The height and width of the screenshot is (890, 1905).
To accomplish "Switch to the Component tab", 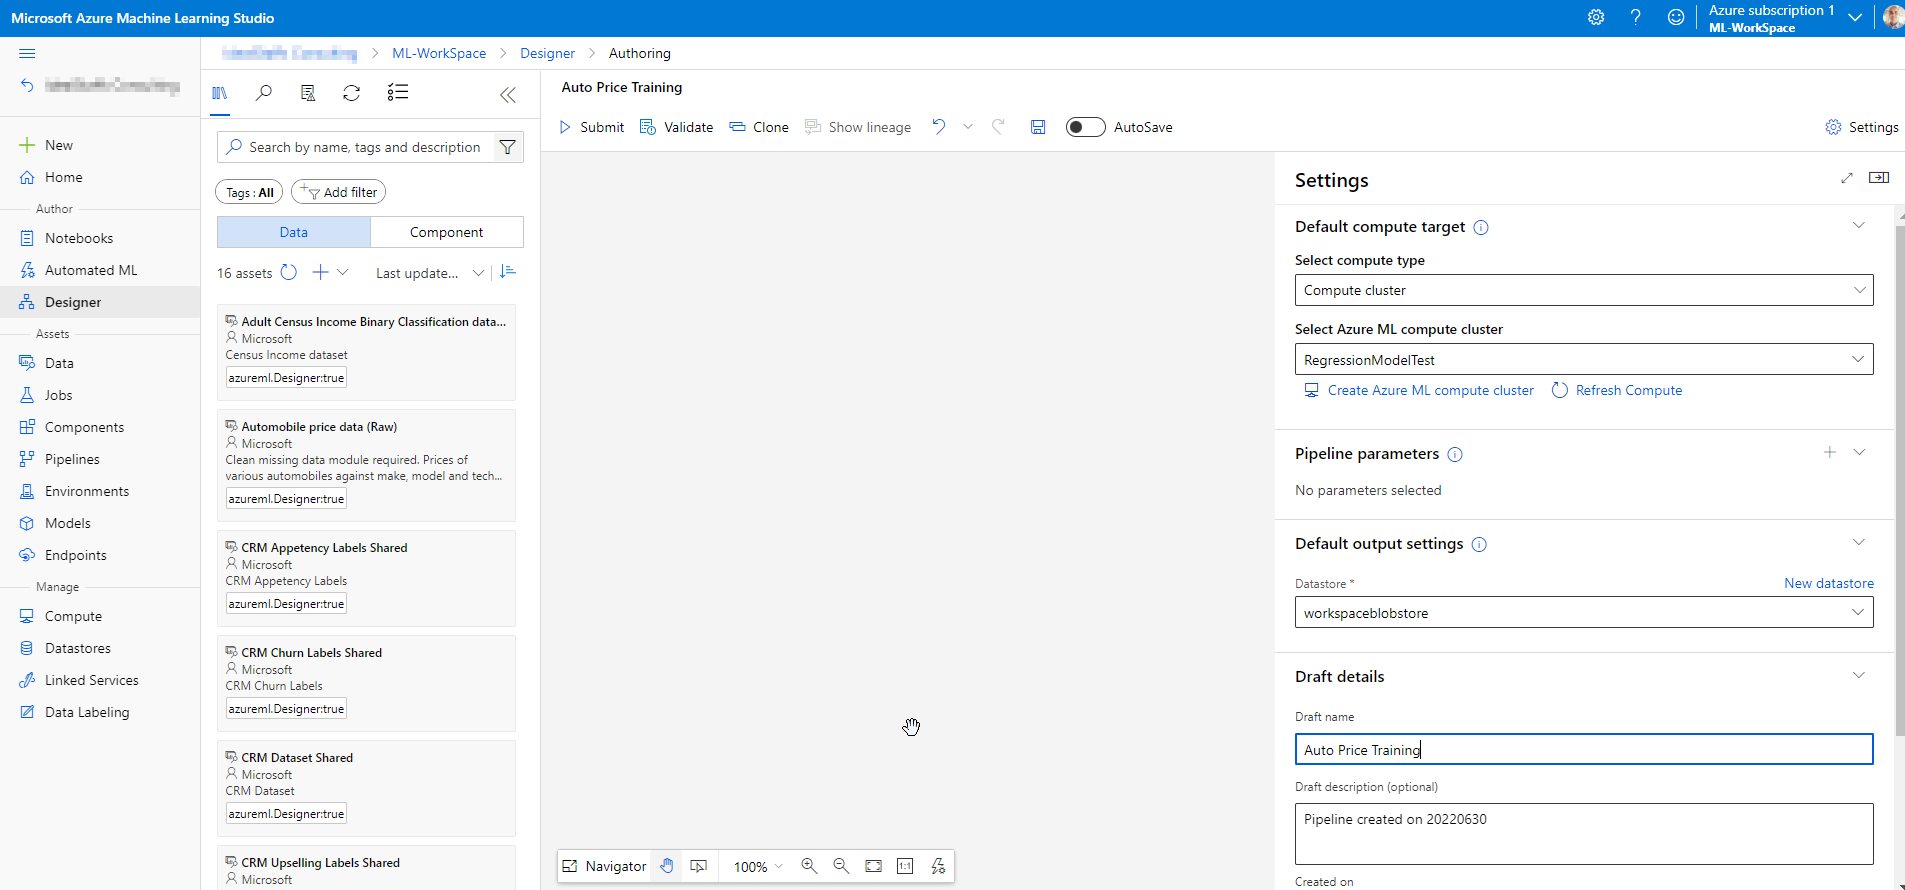I will [446, 232].
